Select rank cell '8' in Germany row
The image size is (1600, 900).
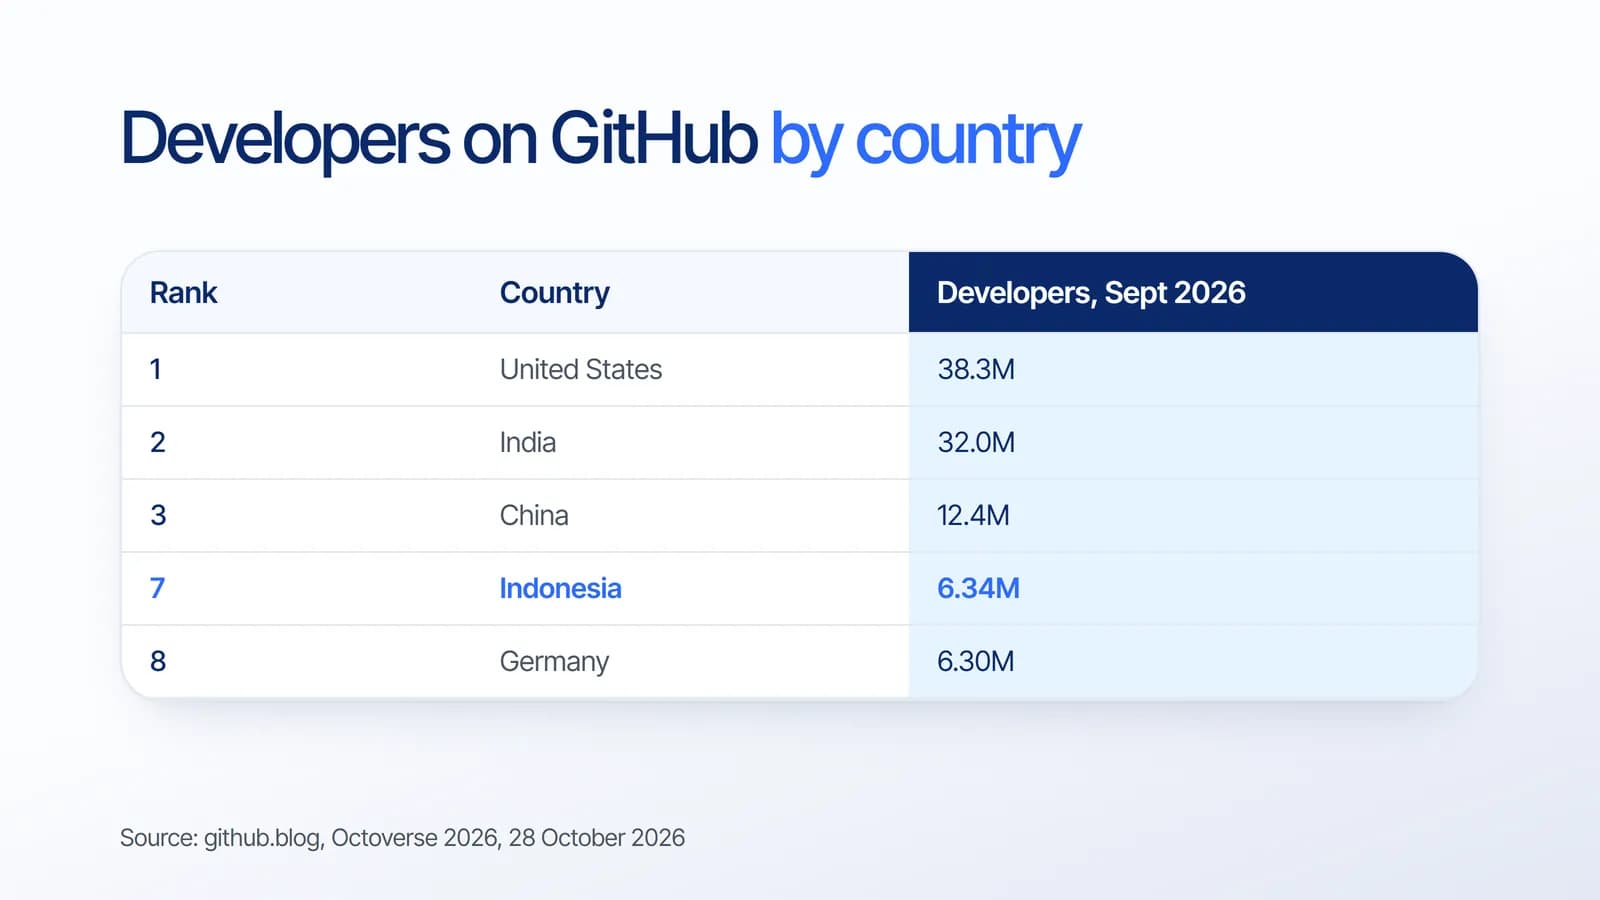(x=157, y=662)
